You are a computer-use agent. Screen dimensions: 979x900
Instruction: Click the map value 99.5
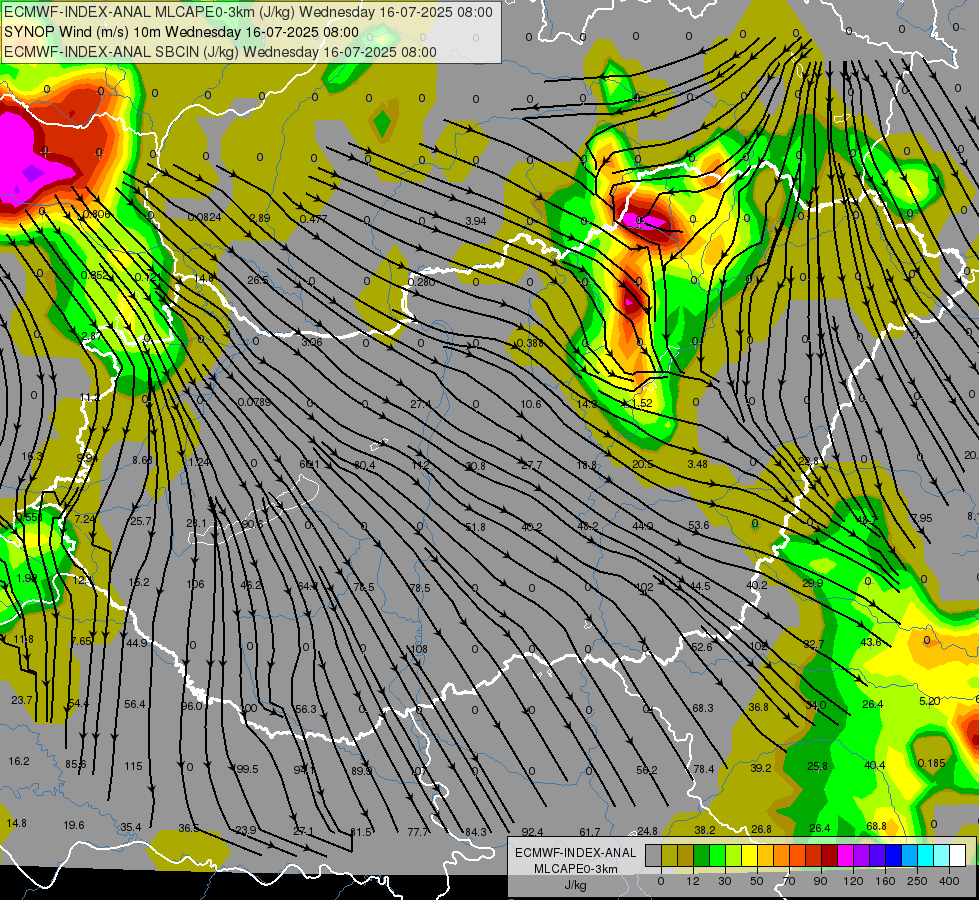[x=247, y=769]
